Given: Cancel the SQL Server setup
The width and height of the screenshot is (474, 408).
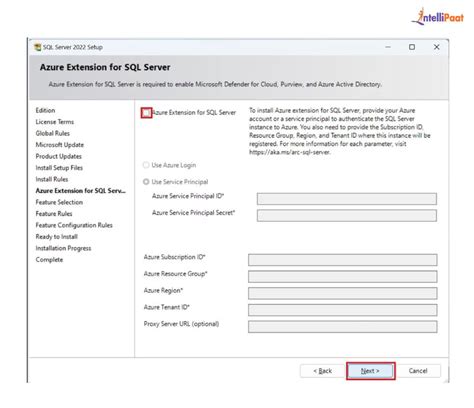Looking at the screenshot, I should point(418,371).
